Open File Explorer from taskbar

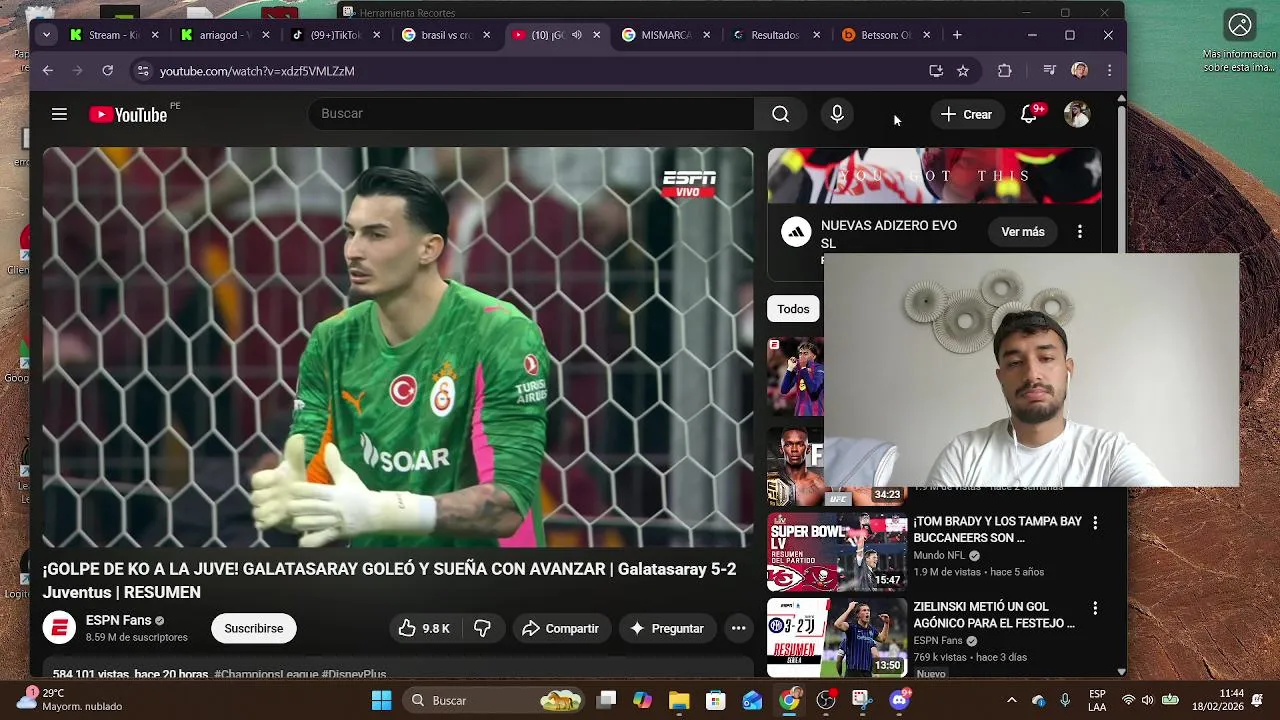pos(679,700)
